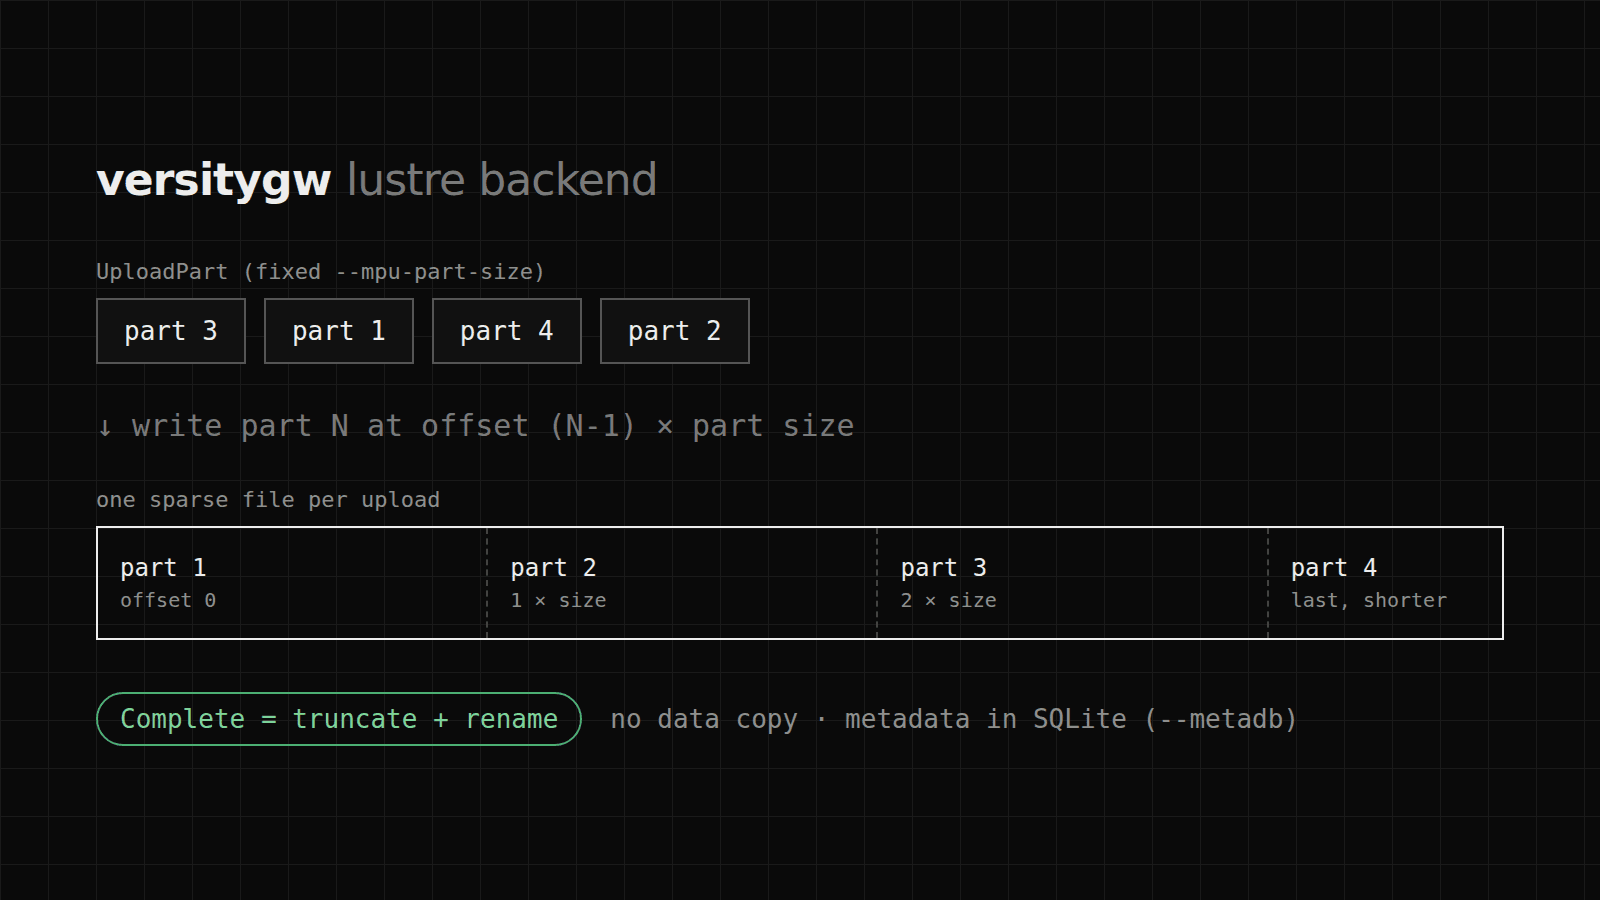Click the 'part 3' upload box
The height and width of the screenshot is (900, 1600).
pyautogui.click(x=171, y=331)
